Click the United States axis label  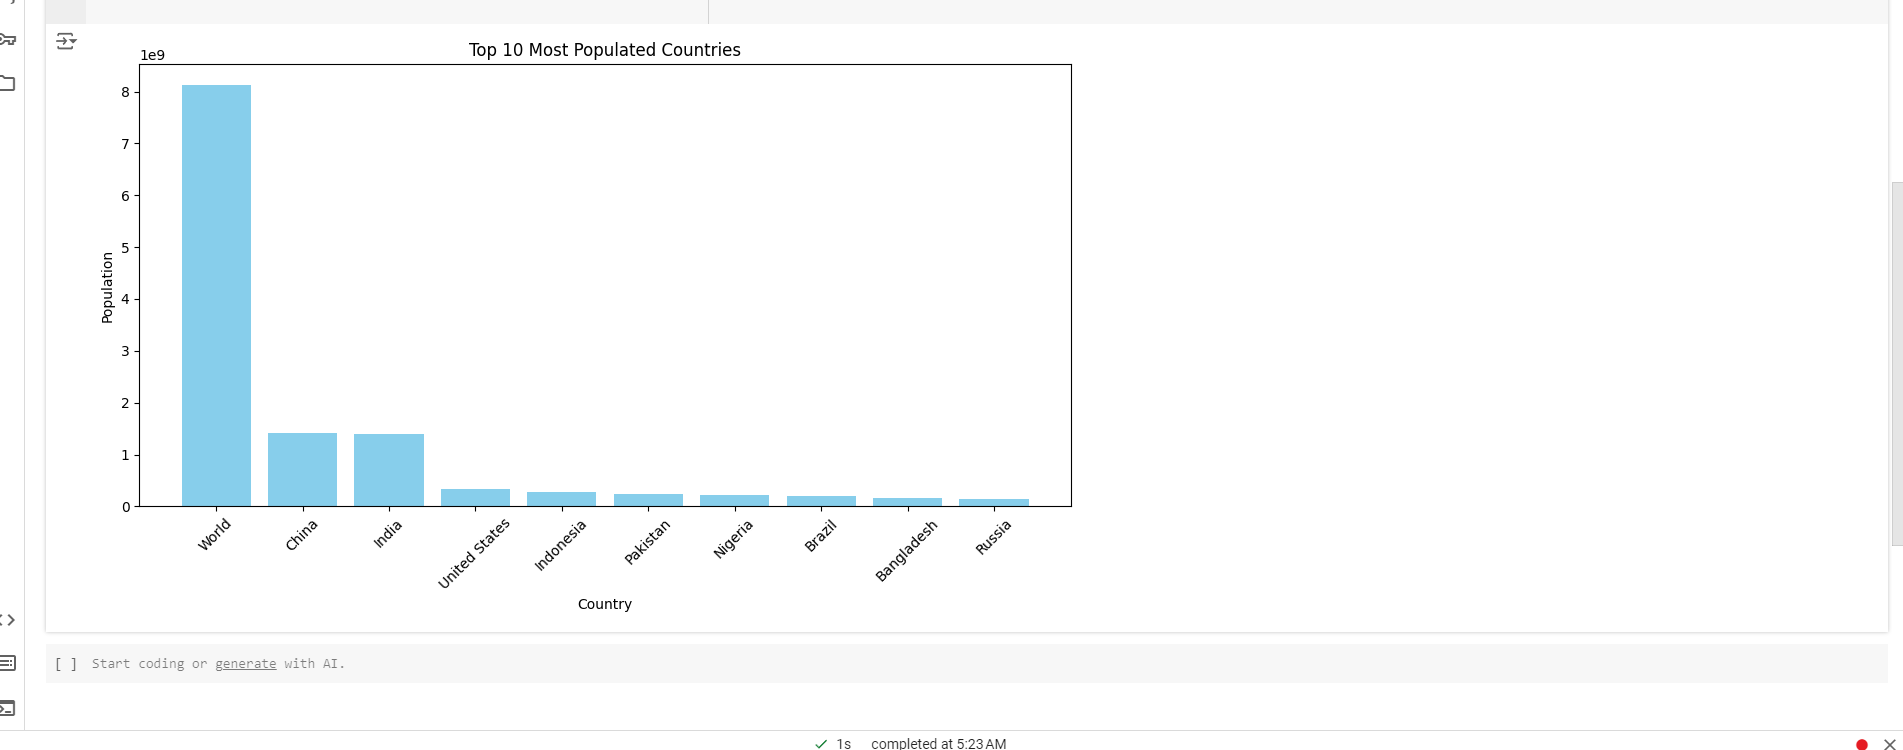click(474, 553)
